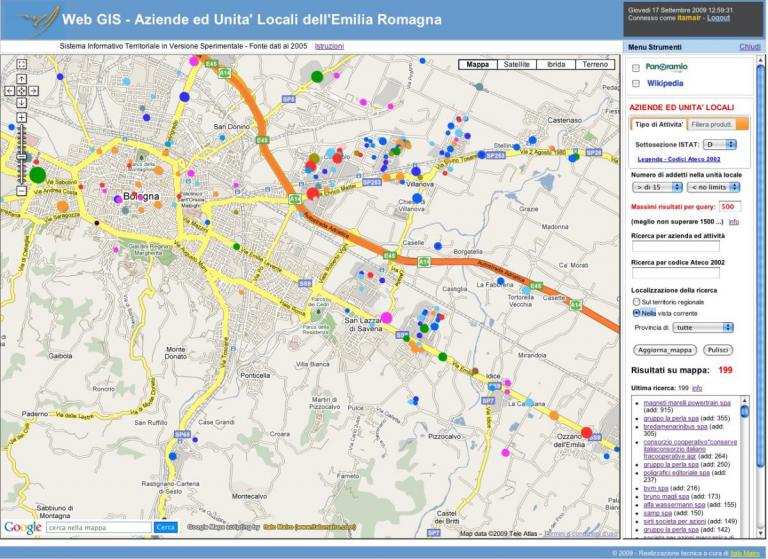Screen dimensions: 768x559
Task: Select the Ibrida map view
Action: coord(556,64)
